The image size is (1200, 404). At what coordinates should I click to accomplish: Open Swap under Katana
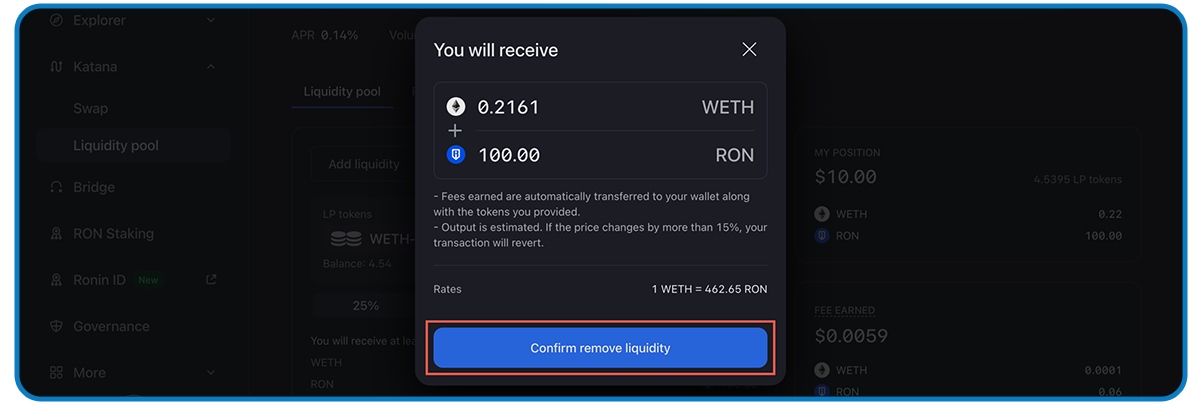(x=91, y=108)
